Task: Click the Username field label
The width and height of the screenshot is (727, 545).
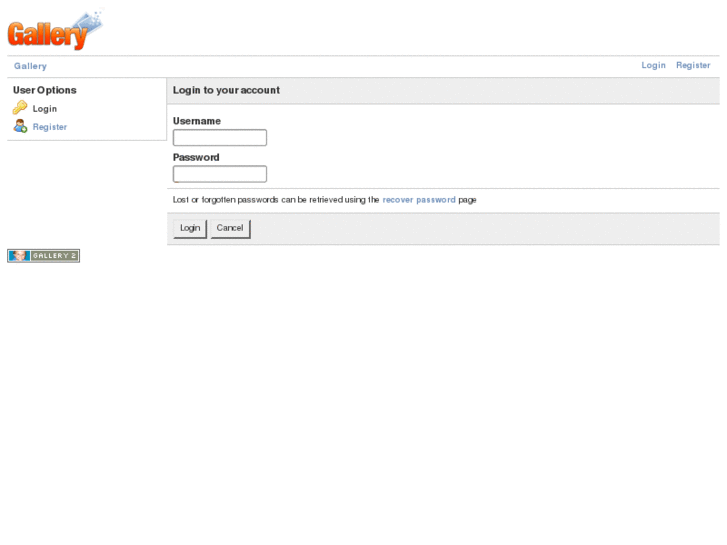Action: click(x=197, y=121)
